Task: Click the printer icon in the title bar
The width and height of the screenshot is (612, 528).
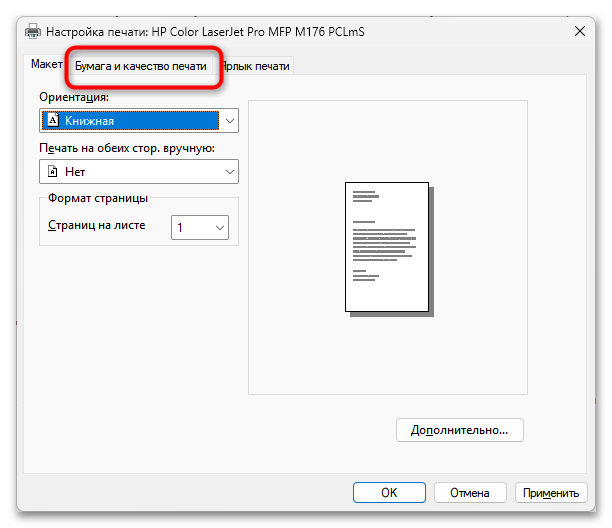Action: (33, 31)
